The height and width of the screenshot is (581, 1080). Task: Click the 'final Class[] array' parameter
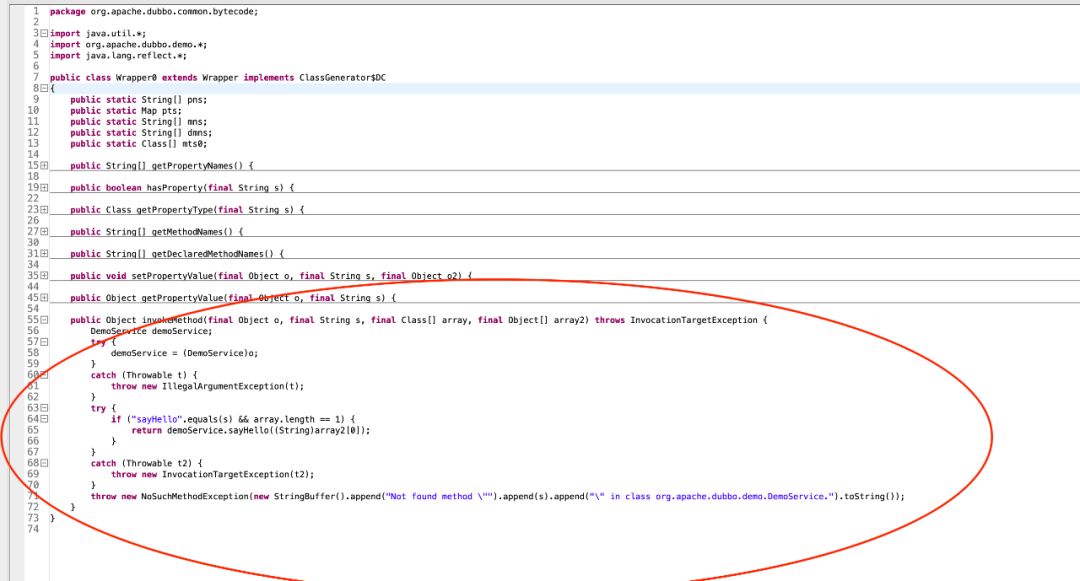pyautogui.click(x=420, y=320)
